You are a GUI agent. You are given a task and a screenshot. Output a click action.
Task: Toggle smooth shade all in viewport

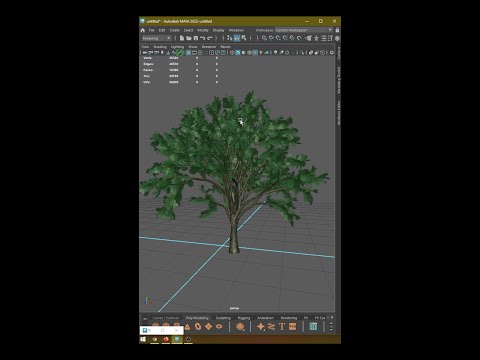(x=238, y=52)
